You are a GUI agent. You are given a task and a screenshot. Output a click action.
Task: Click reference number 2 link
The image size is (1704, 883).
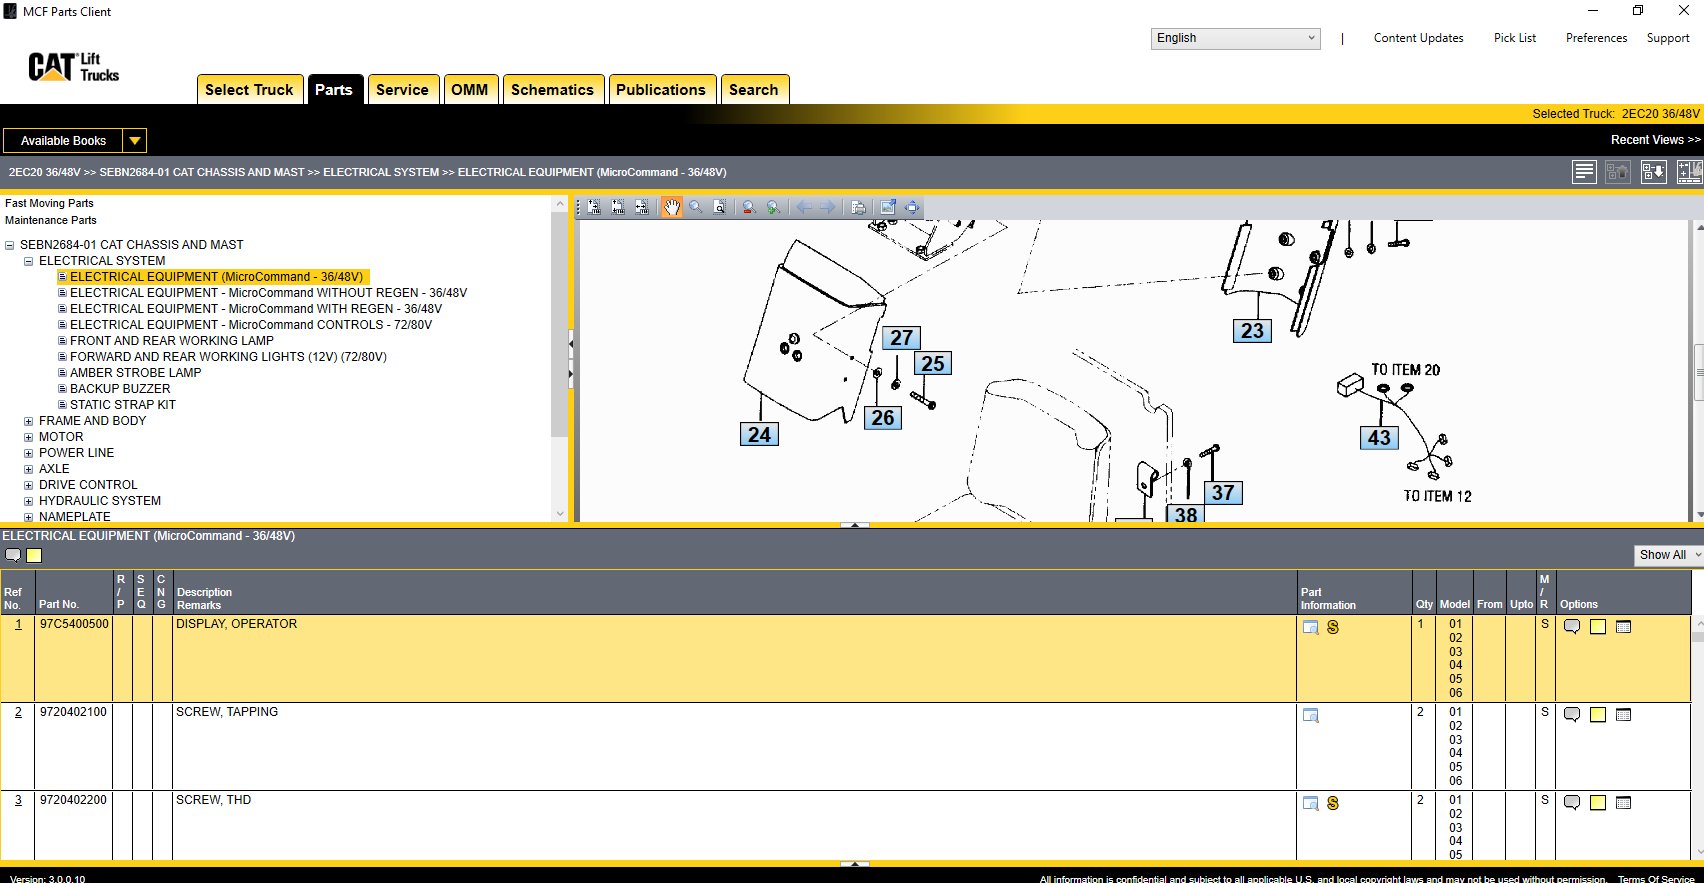click(x=18, y=712)
